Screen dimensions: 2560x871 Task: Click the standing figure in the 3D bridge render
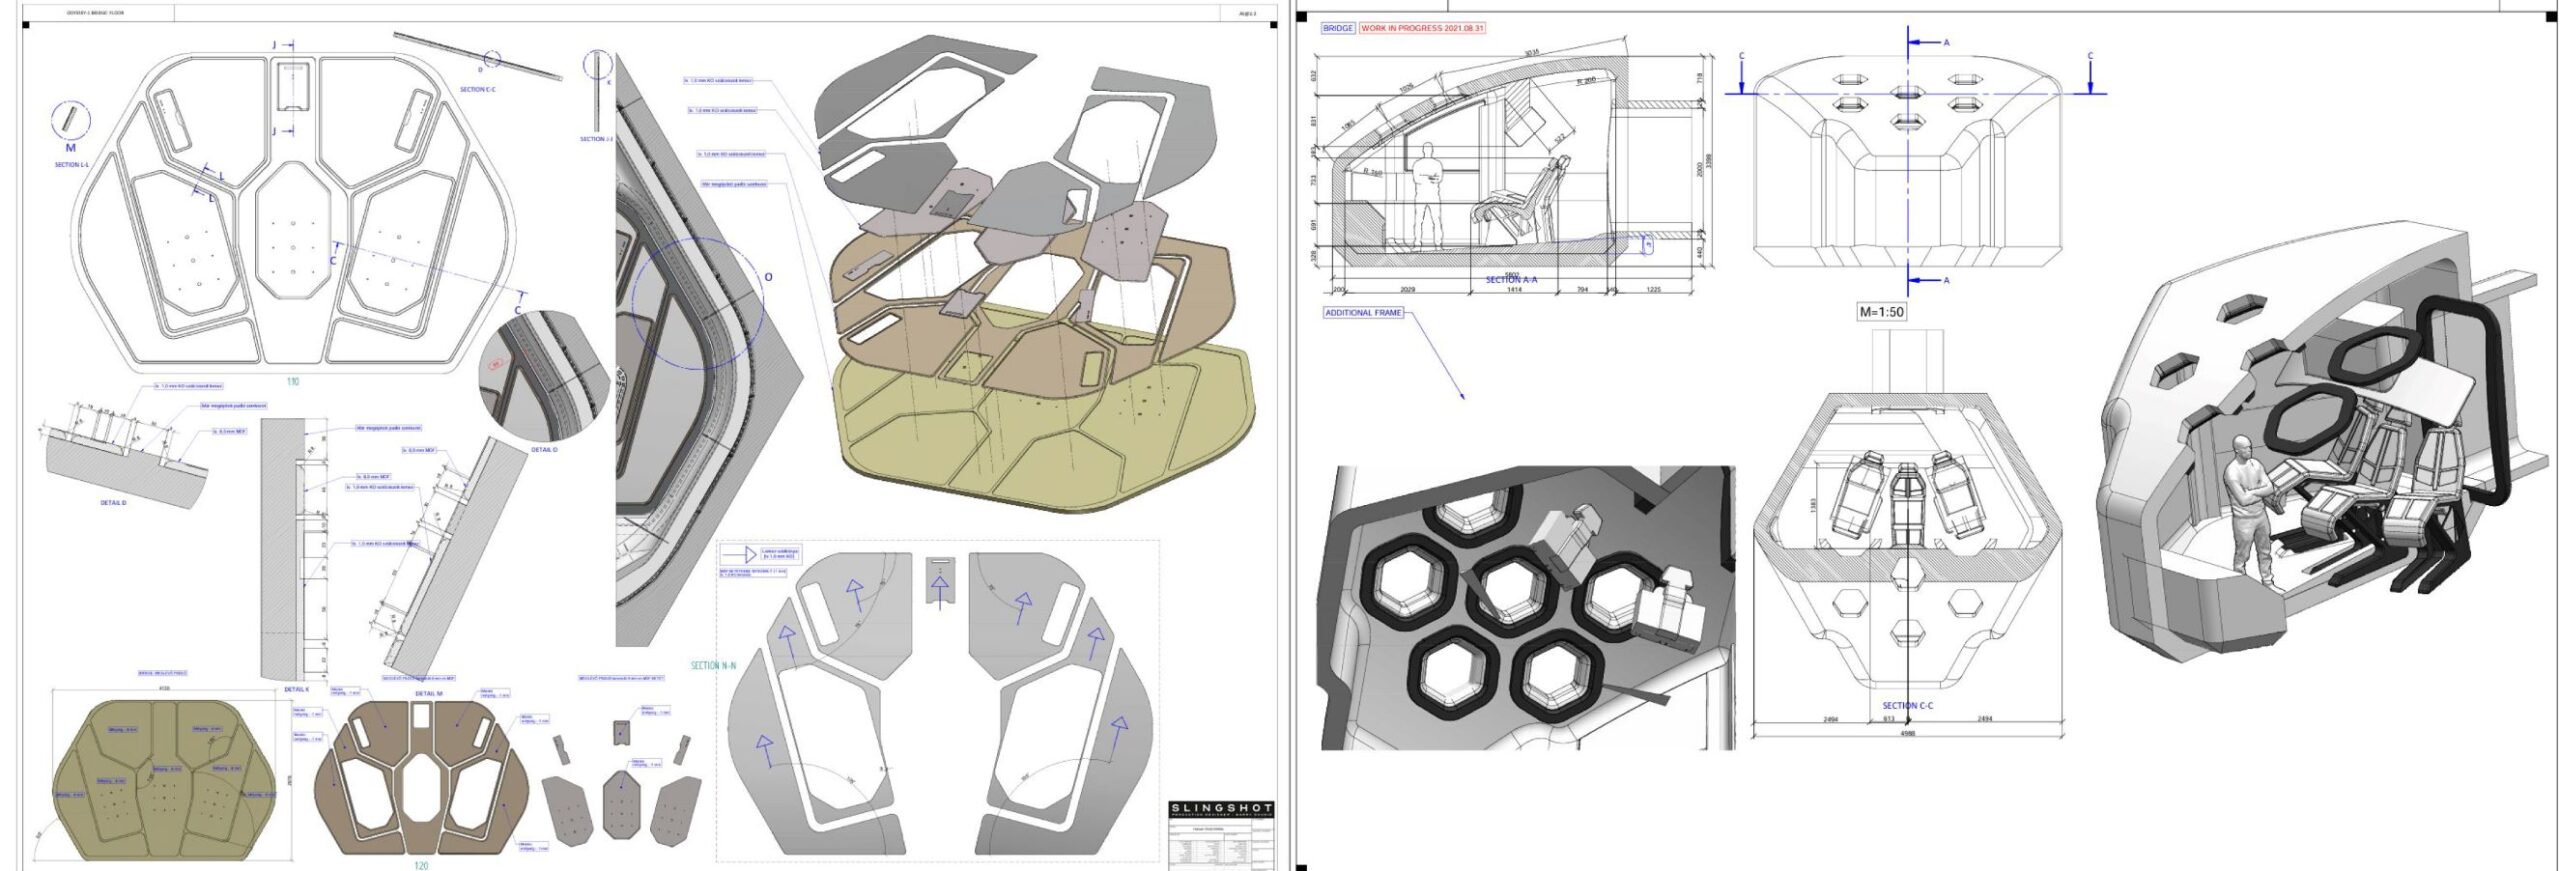tap(2251, 510)
